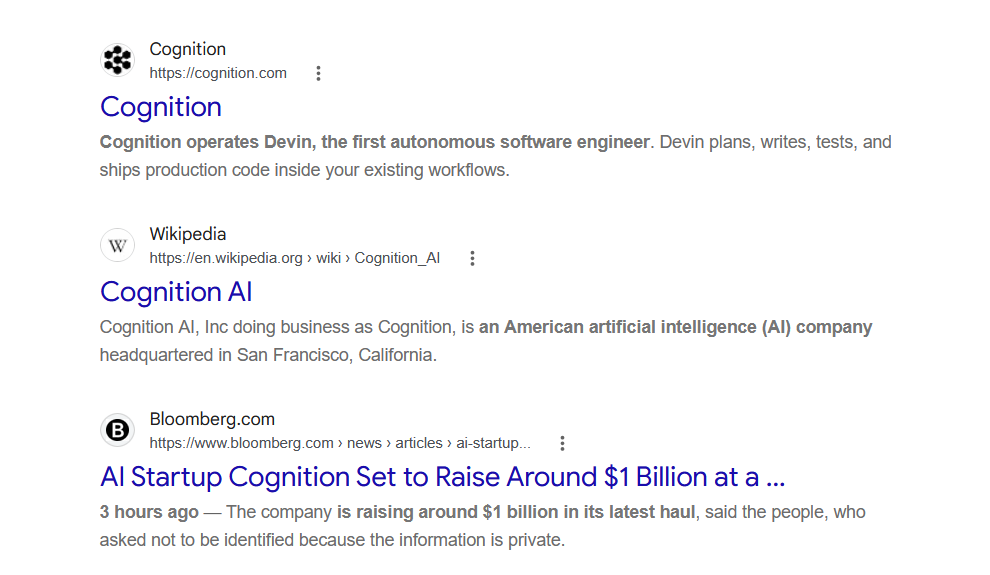Viewport: 990px width, 575px height.
Task: Open the three-dot menu beside Bloomberg URL
Action: click(x=562, y=443)
